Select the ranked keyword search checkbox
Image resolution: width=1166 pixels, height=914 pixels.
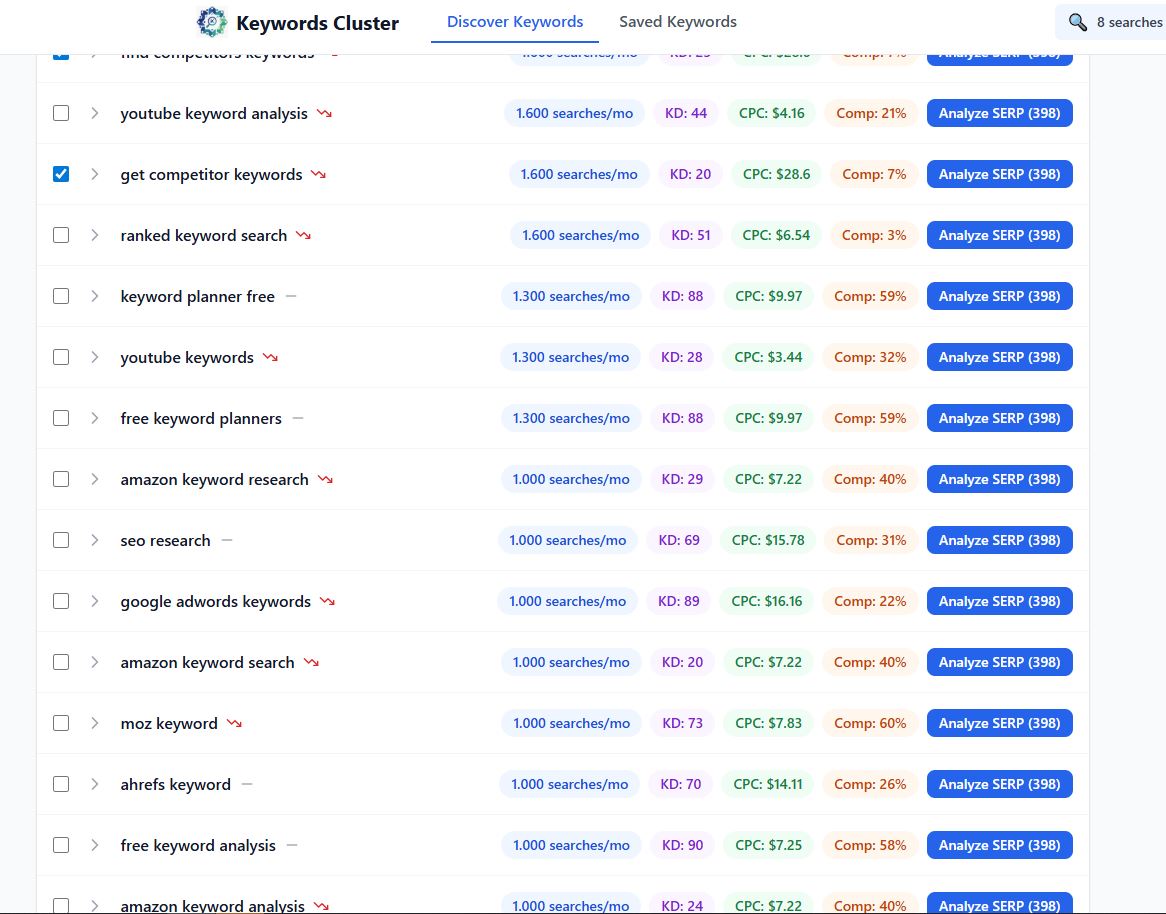(61, 234)
